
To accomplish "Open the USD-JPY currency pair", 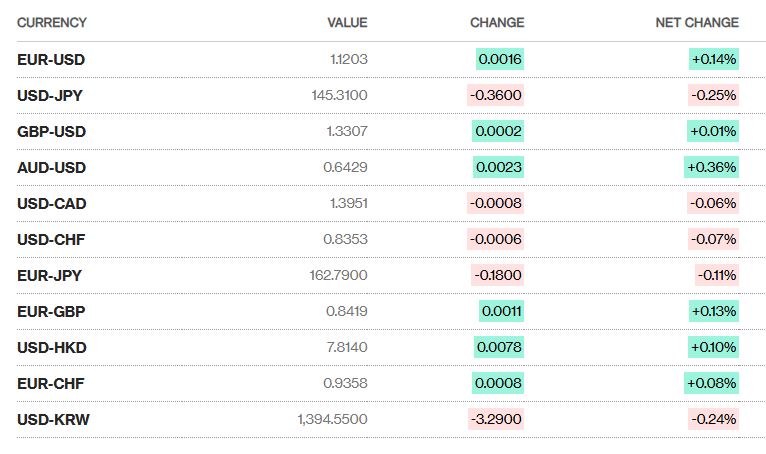I will coord(50,95).
